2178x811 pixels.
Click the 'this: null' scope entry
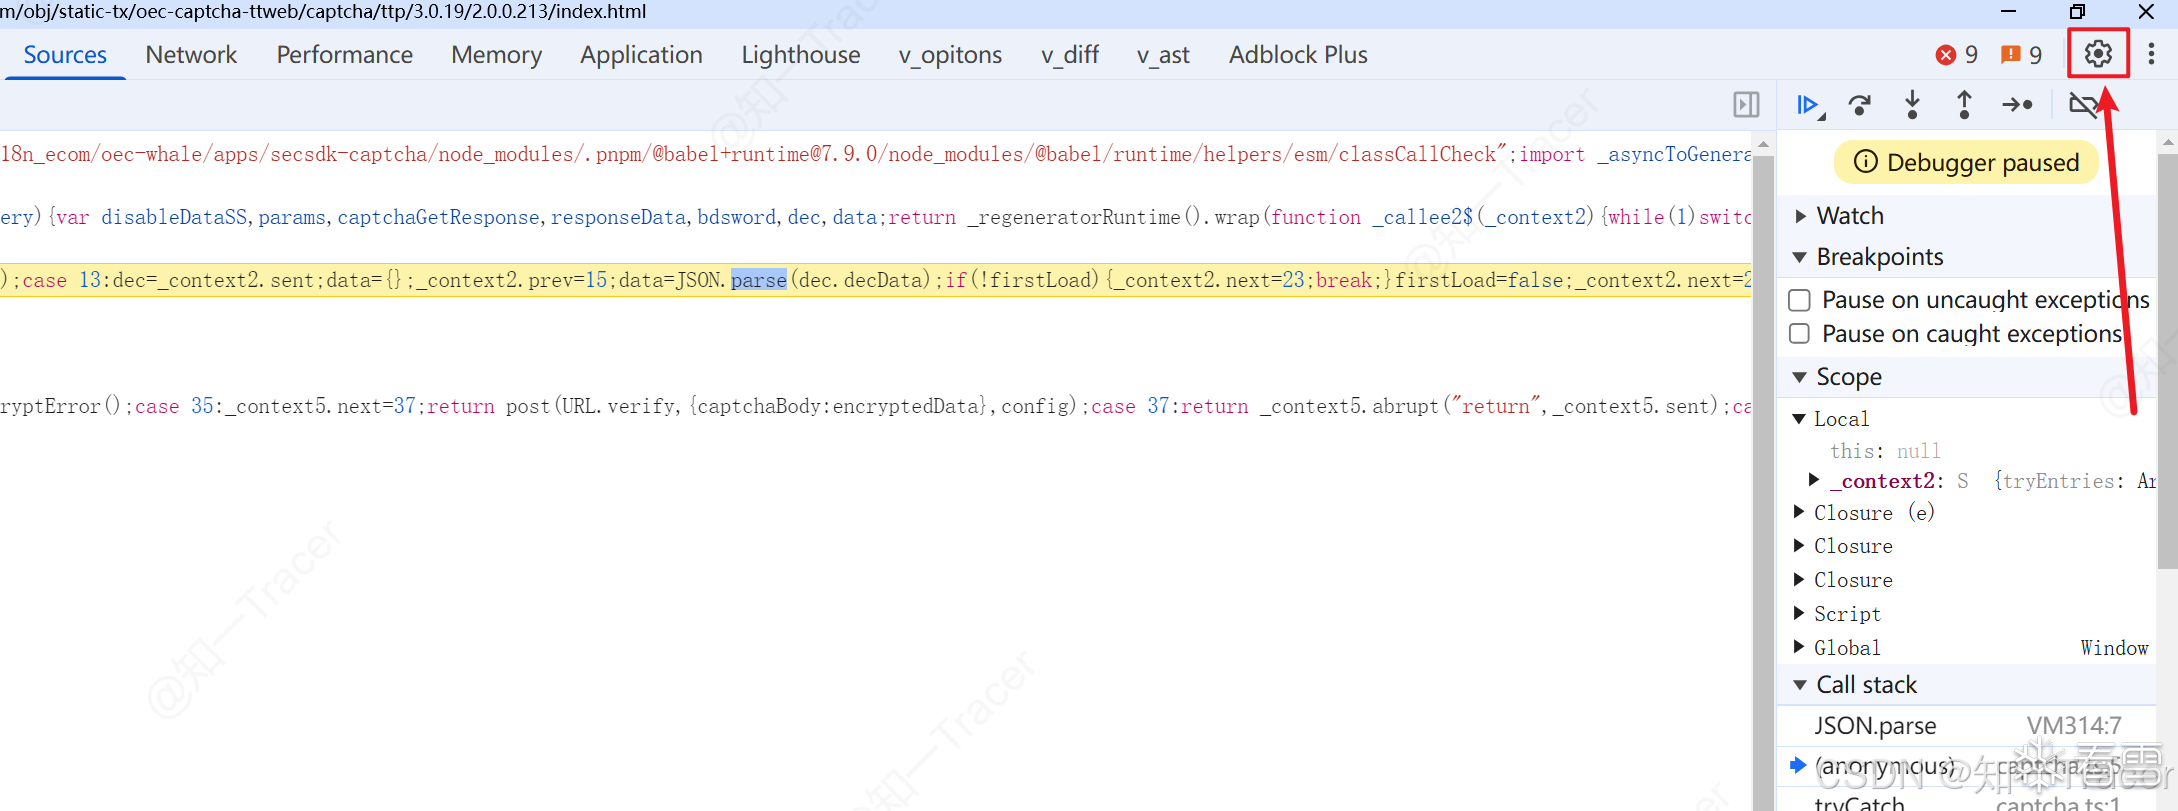pos(1885,451)
